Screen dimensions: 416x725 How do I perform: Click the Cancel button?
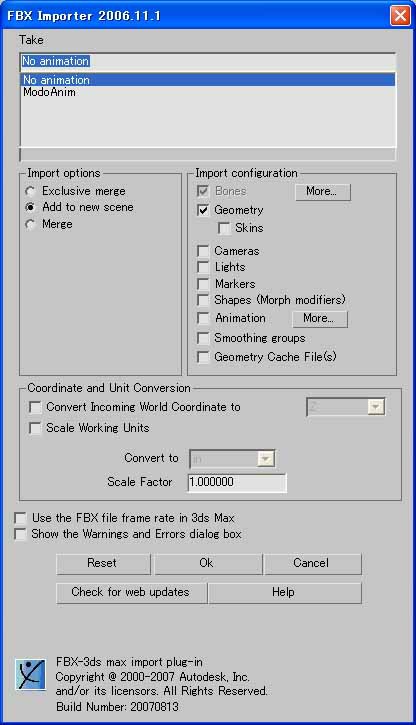(312, 564)
